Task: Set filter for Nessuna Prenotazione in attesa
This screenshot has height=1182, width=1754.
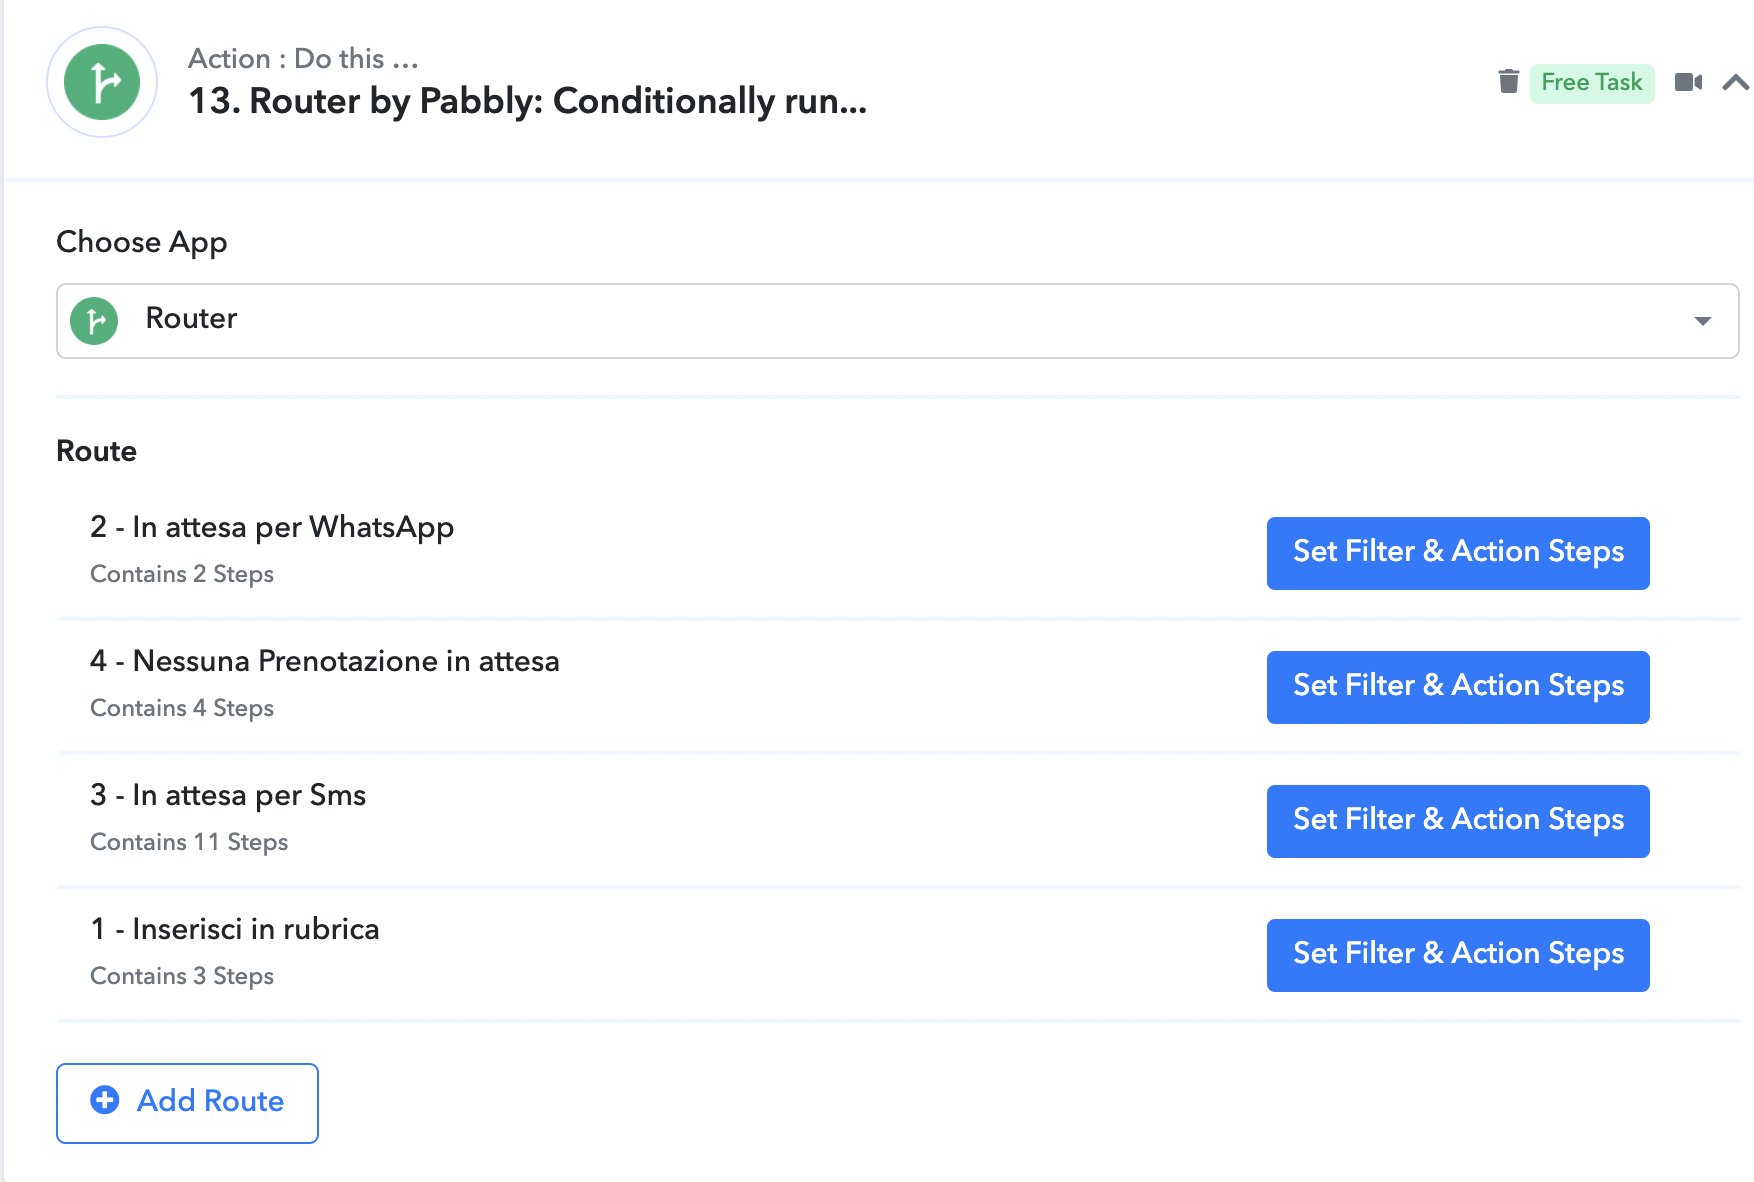Action: (1458, 687)
